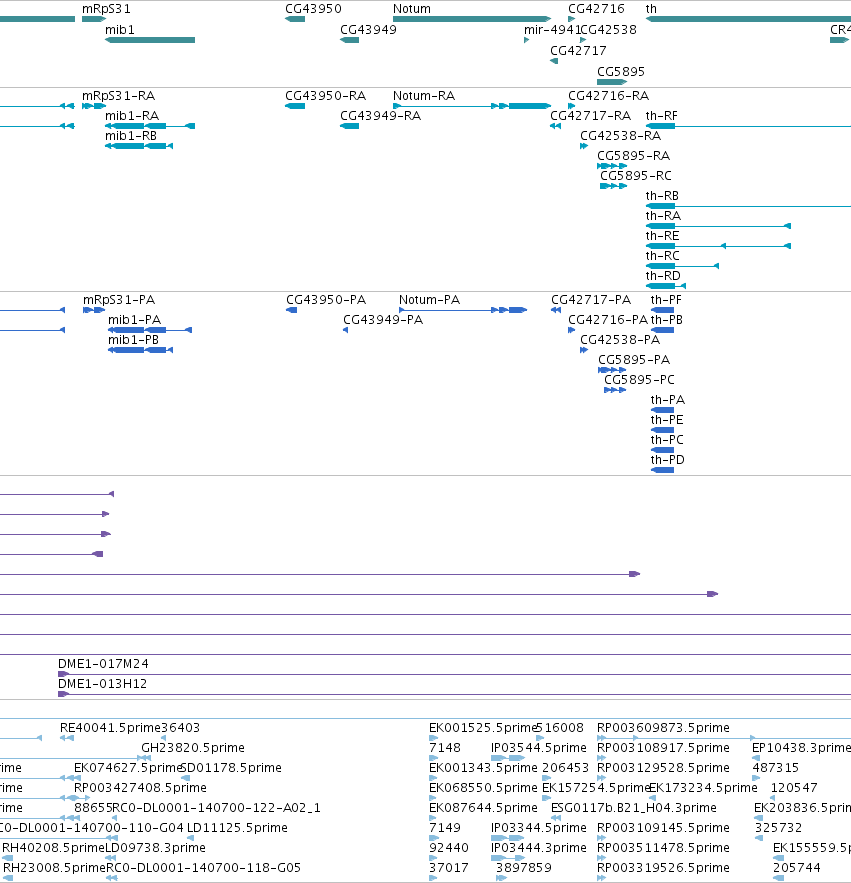This screenshot has width=851, height=883.
Task: Select the th-RD transcript label
Action: pyautogui.click(x=663, y=276)
